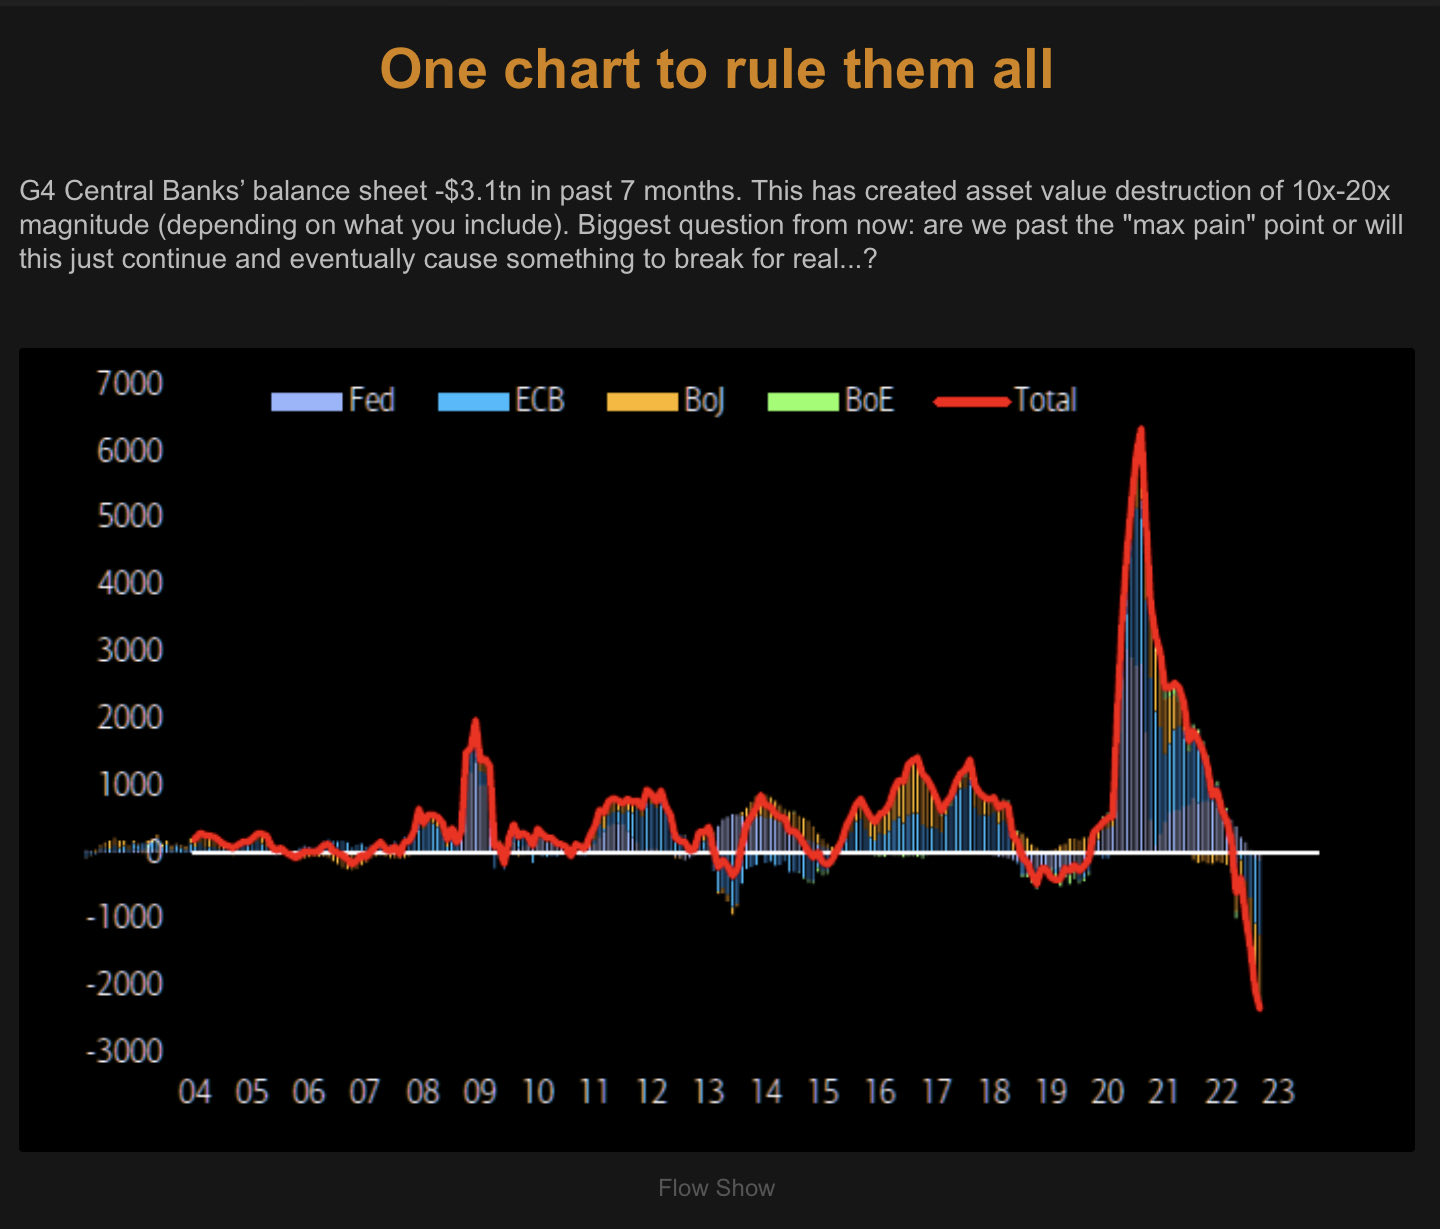This screenshot has width=1440, height=1229.
Task: Select the "BoE" legend text
Action: point(869,400)
